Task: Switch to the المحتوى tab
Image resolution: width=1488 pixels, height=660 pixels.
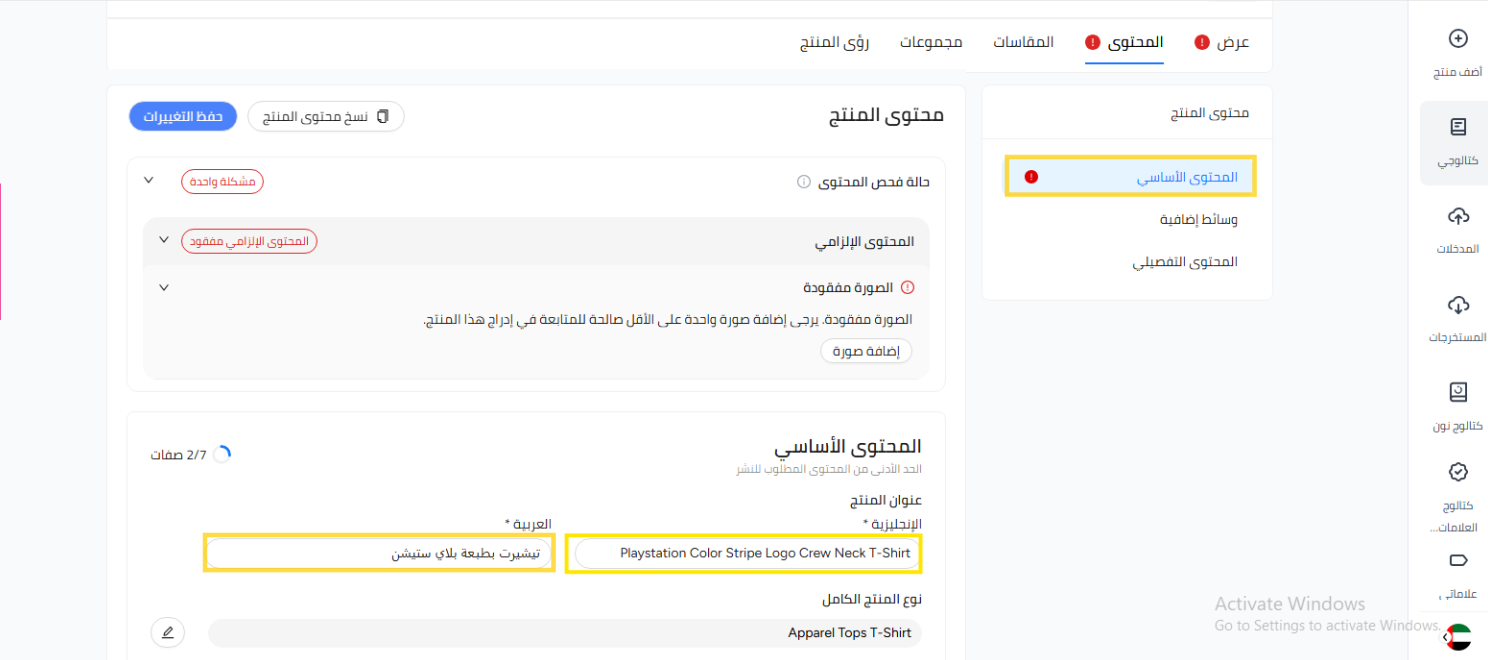Action: (x=1135, y=42)
